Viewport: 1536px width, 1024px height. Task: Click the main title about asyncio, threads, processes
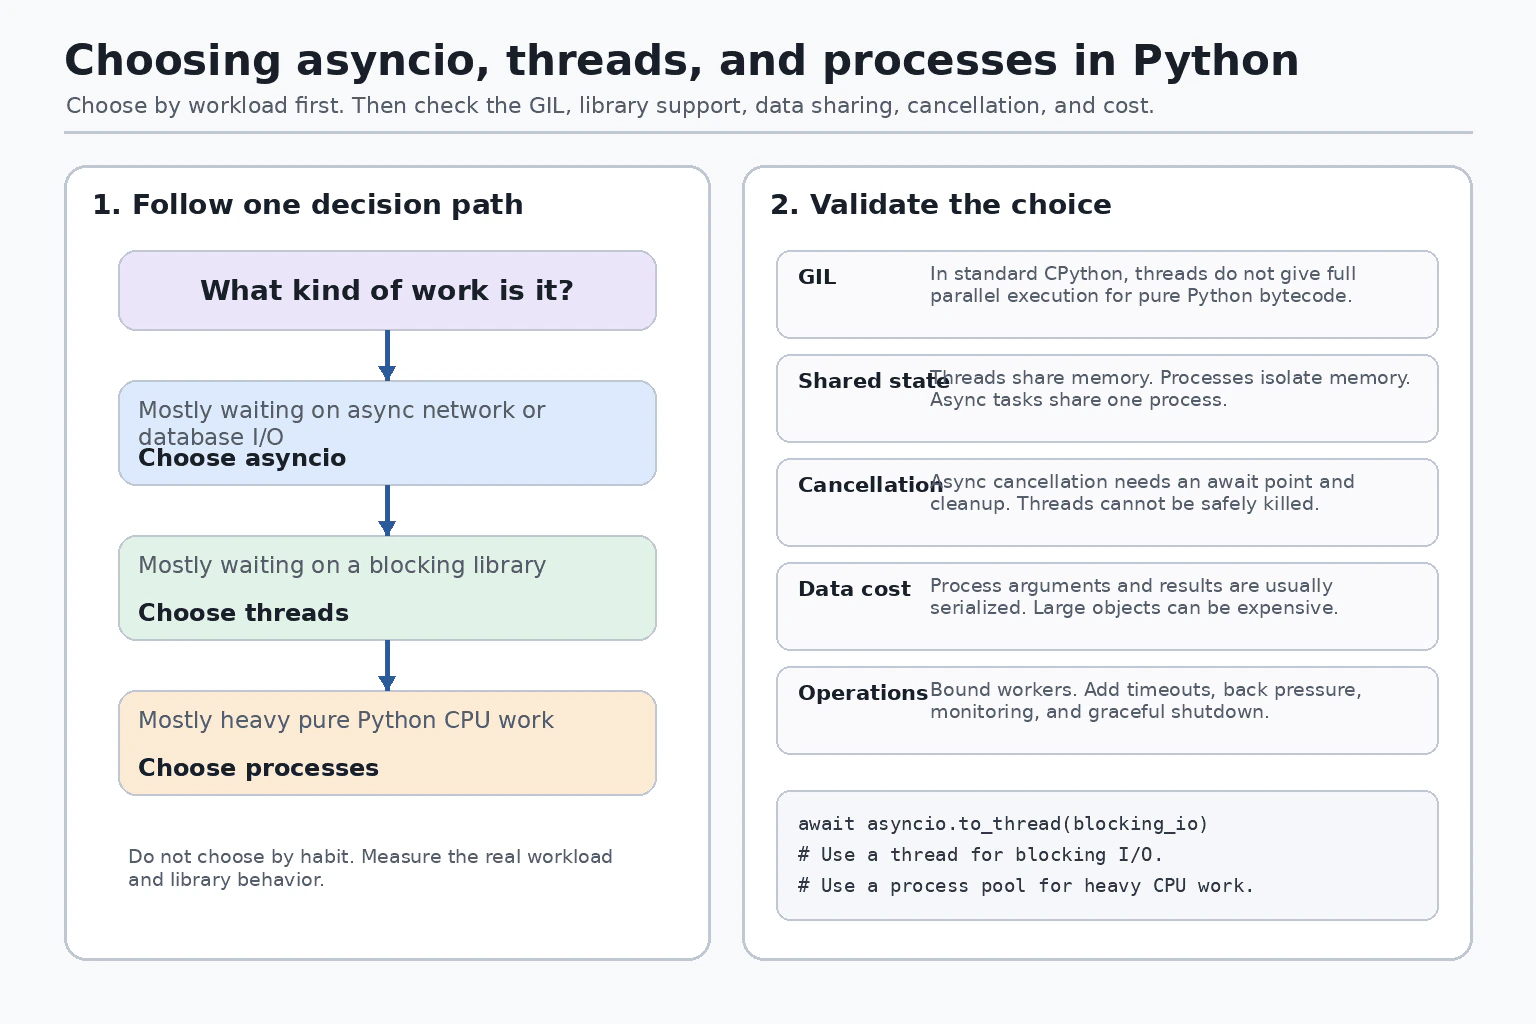tap(681, 61)
